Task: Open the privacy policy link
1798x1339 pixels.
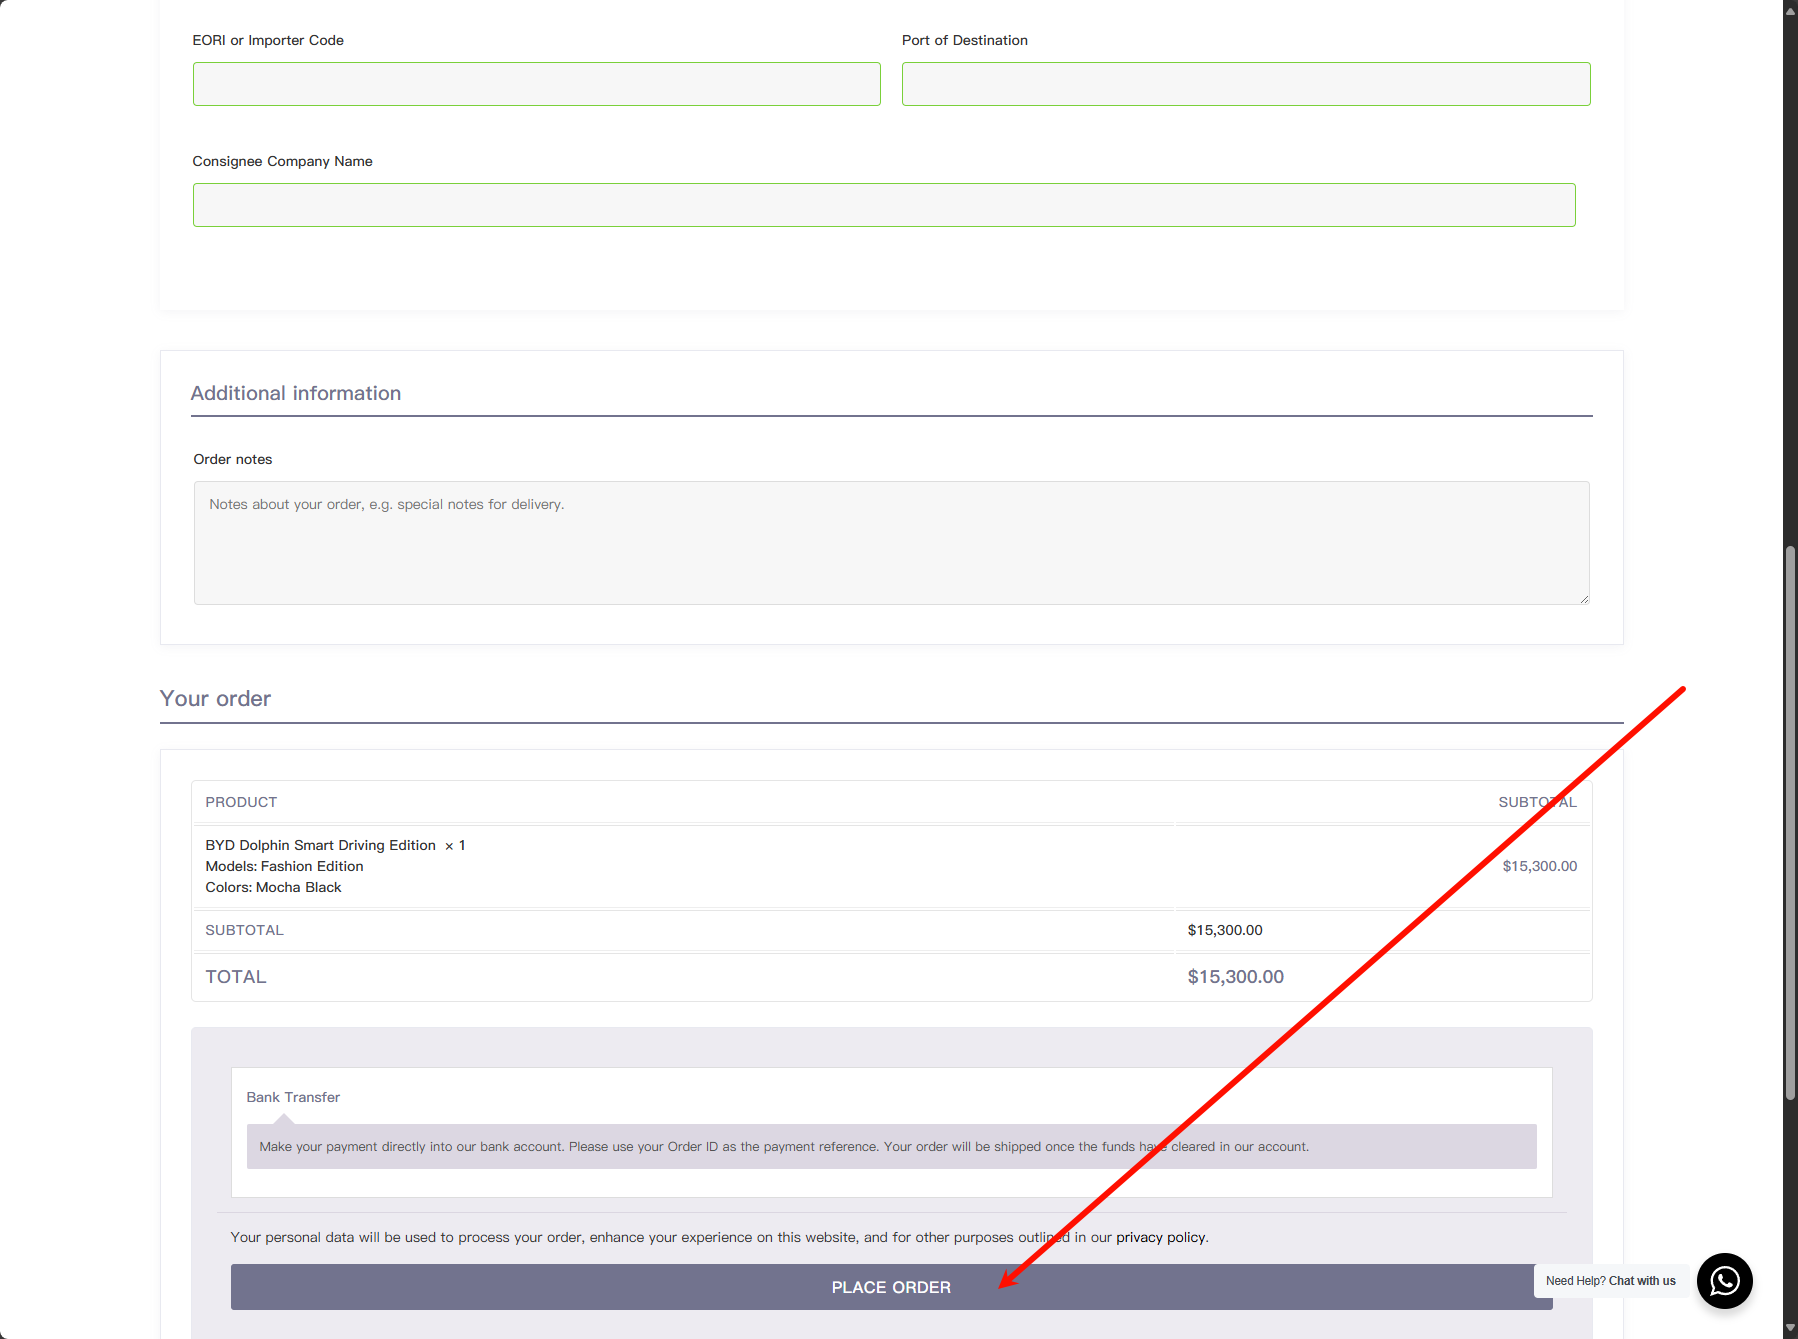Action: [x=1161, y=1237]
